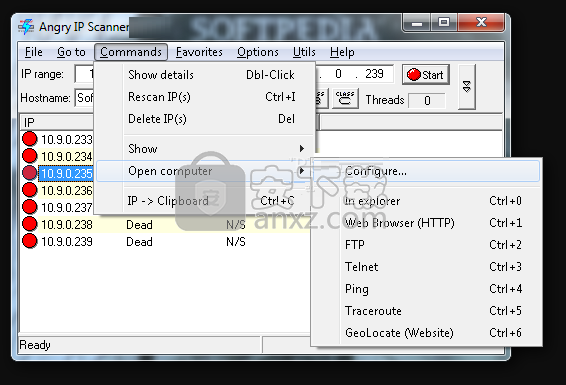This screenshot has width=566, height=385.
Task: Maximize the Angry IP Scanner window
Action: [444, 23]
